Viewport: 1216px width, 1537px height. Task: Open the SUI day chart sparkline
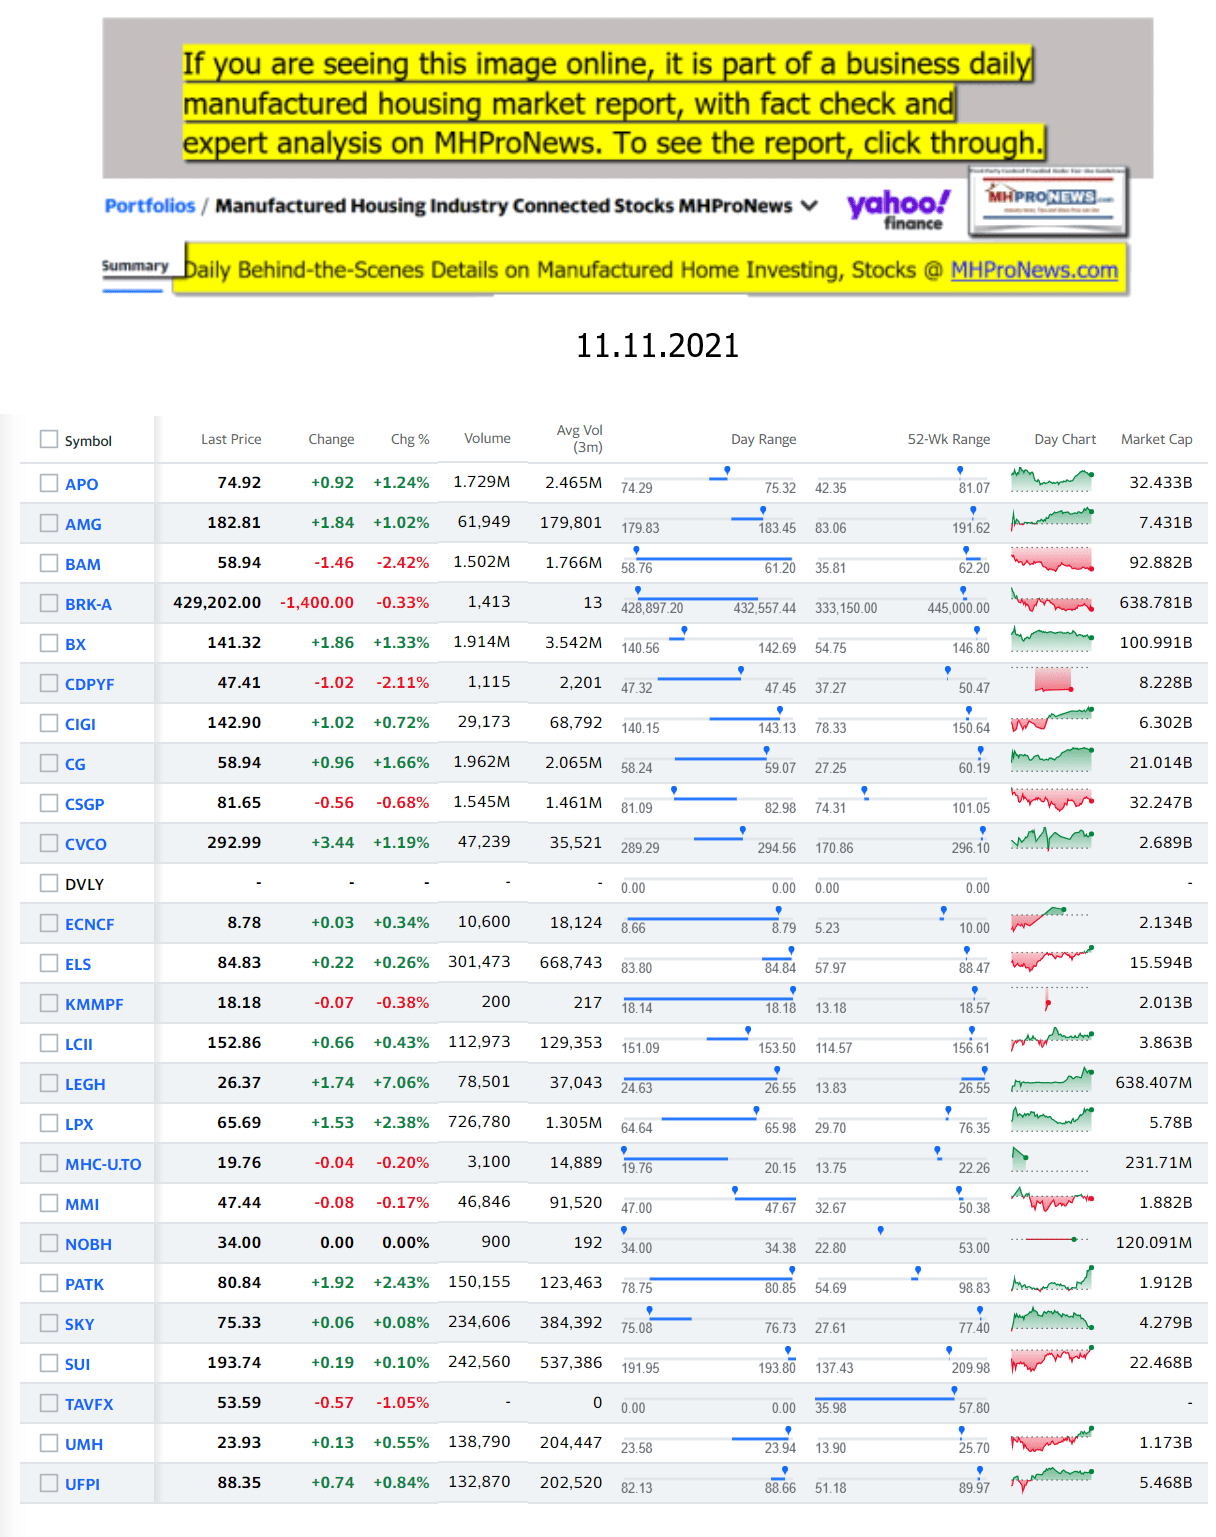[x=1052, y=1360]
